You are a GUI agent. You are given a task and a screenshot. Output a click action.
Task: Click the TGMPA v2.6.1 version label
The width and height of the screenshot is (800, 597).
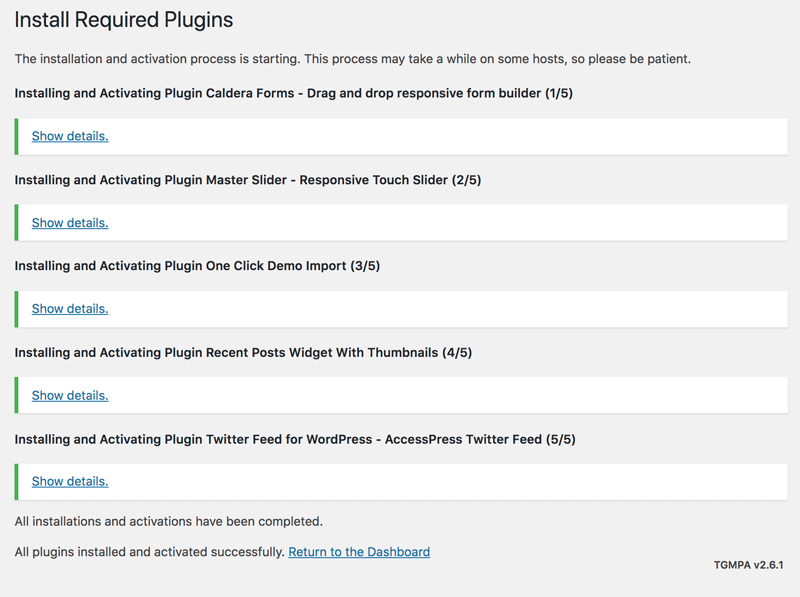pyautogui.click(x=750, y=565)
